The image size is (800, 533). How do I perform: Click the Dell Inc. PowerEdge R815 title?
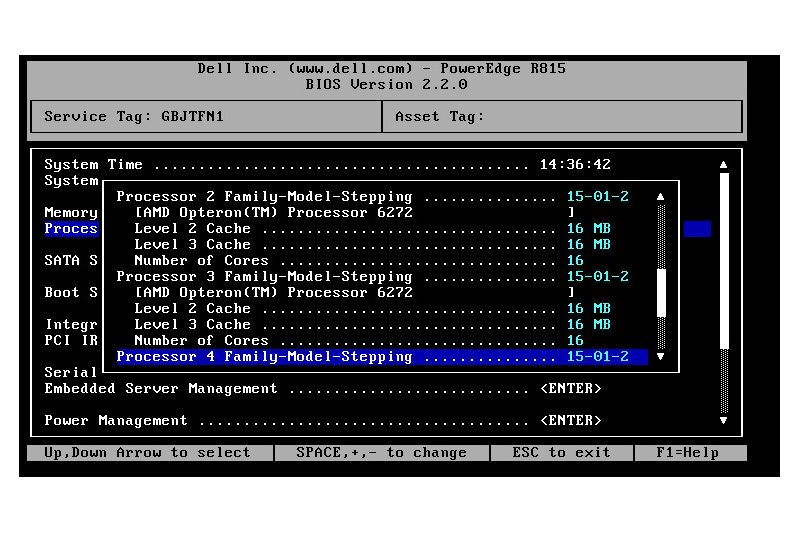[x=382, y=68]
